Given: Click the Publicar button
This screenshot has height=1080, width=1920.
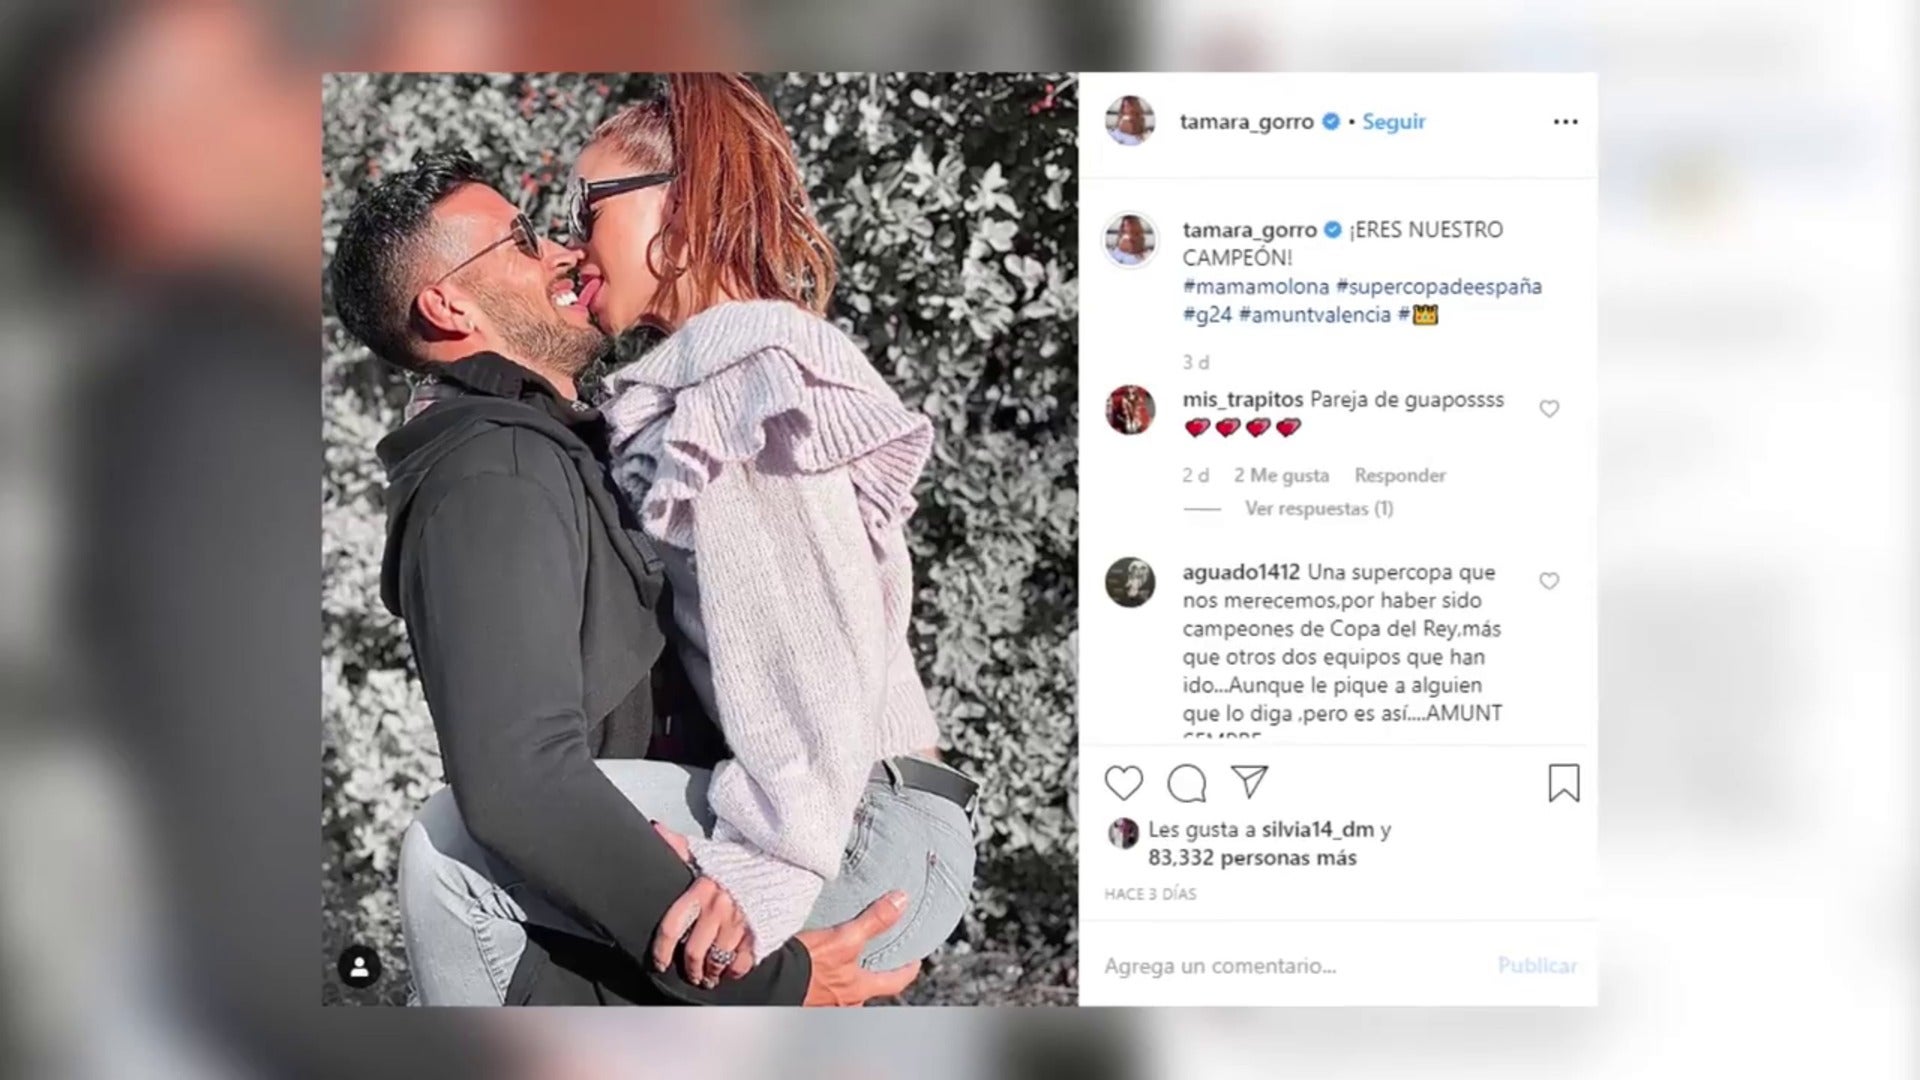Looking at the screenshot, I should pyautogui.click(x=1537, y=966).
